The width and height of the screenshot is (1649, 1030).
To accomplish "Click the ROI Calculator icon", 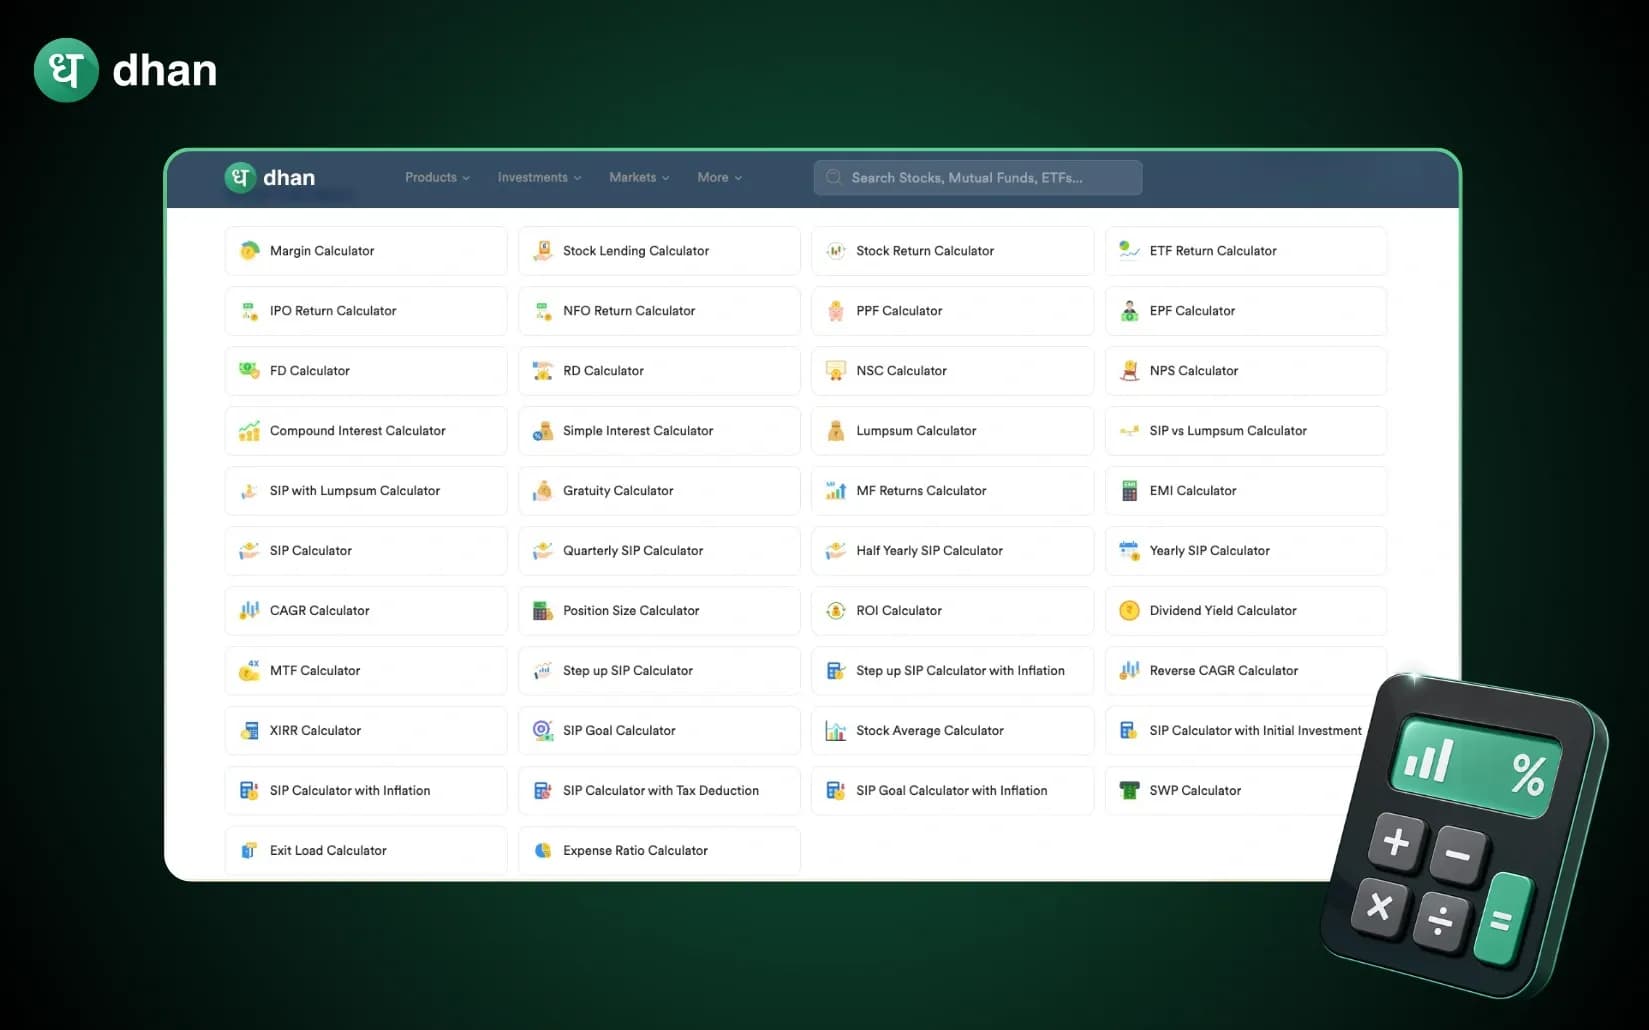I will [x=836, y=611].
